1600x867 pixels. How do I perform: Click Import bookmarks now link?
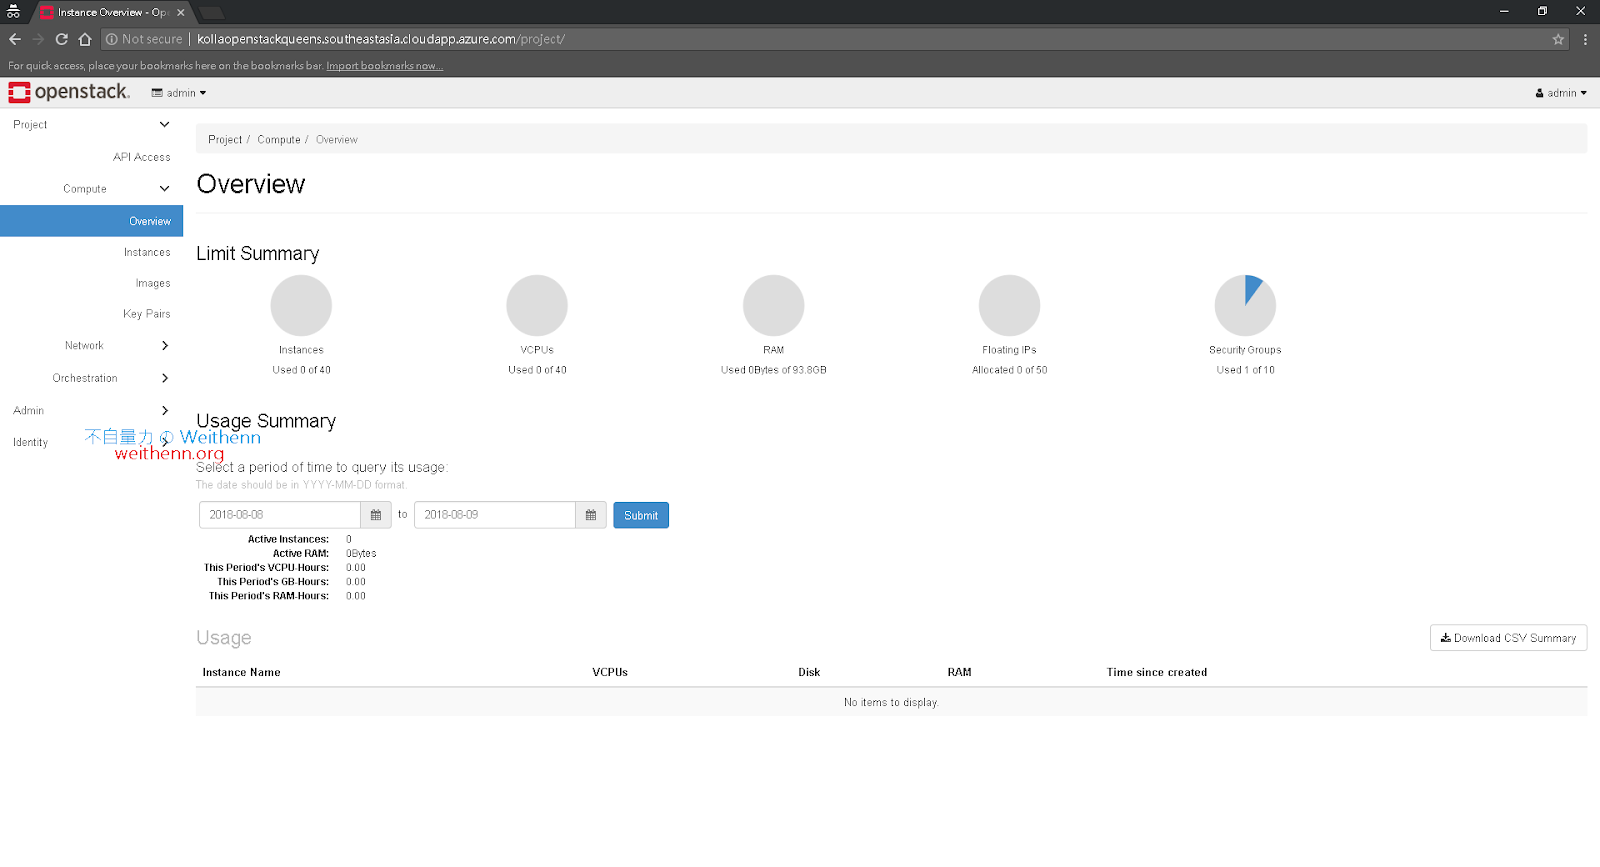pyautogui.click(x=384, y=66)
